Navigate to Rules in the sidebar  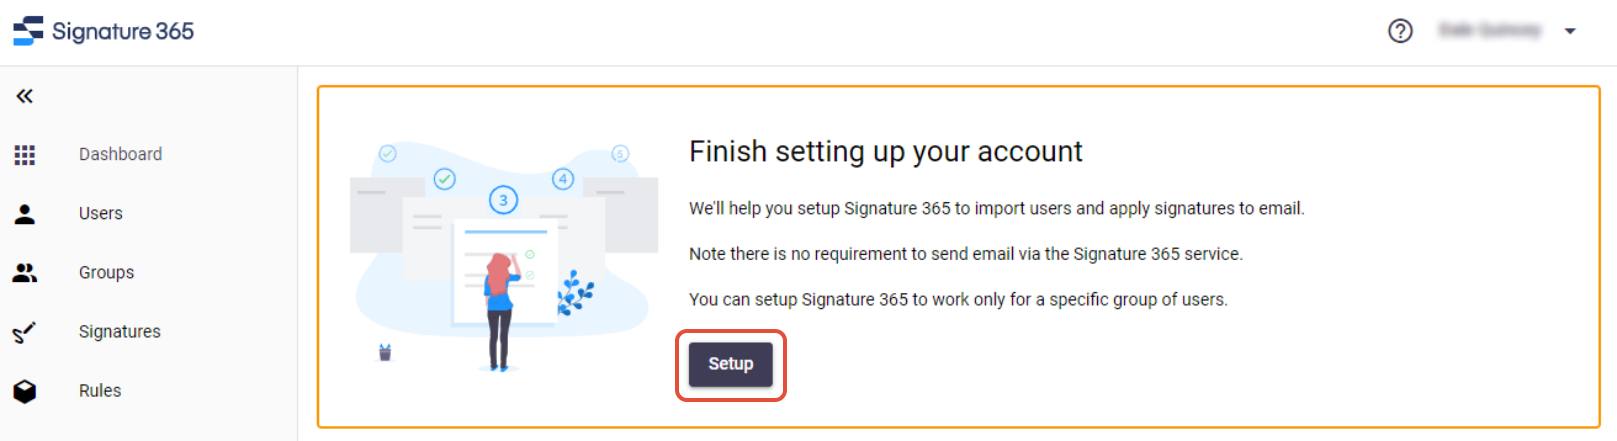click(x=100, y=390)
